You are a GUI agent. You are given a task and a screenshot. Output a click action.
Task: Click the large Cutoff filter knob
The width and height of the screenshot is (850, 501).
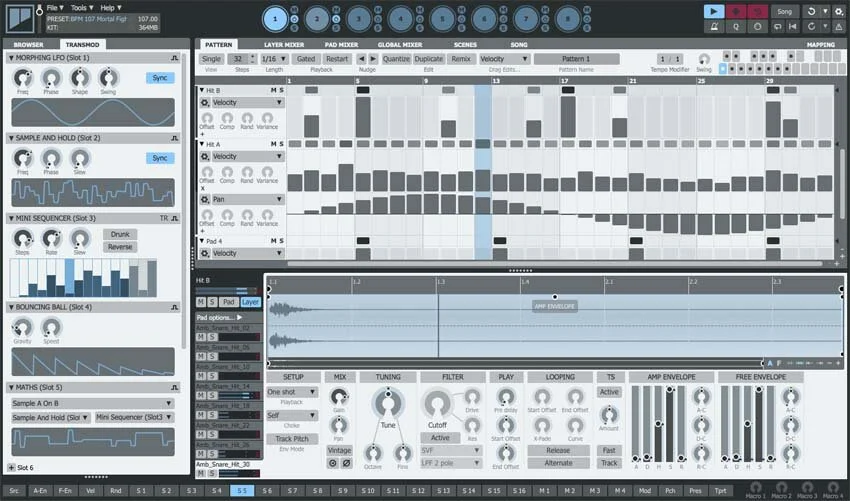point(437,403)
